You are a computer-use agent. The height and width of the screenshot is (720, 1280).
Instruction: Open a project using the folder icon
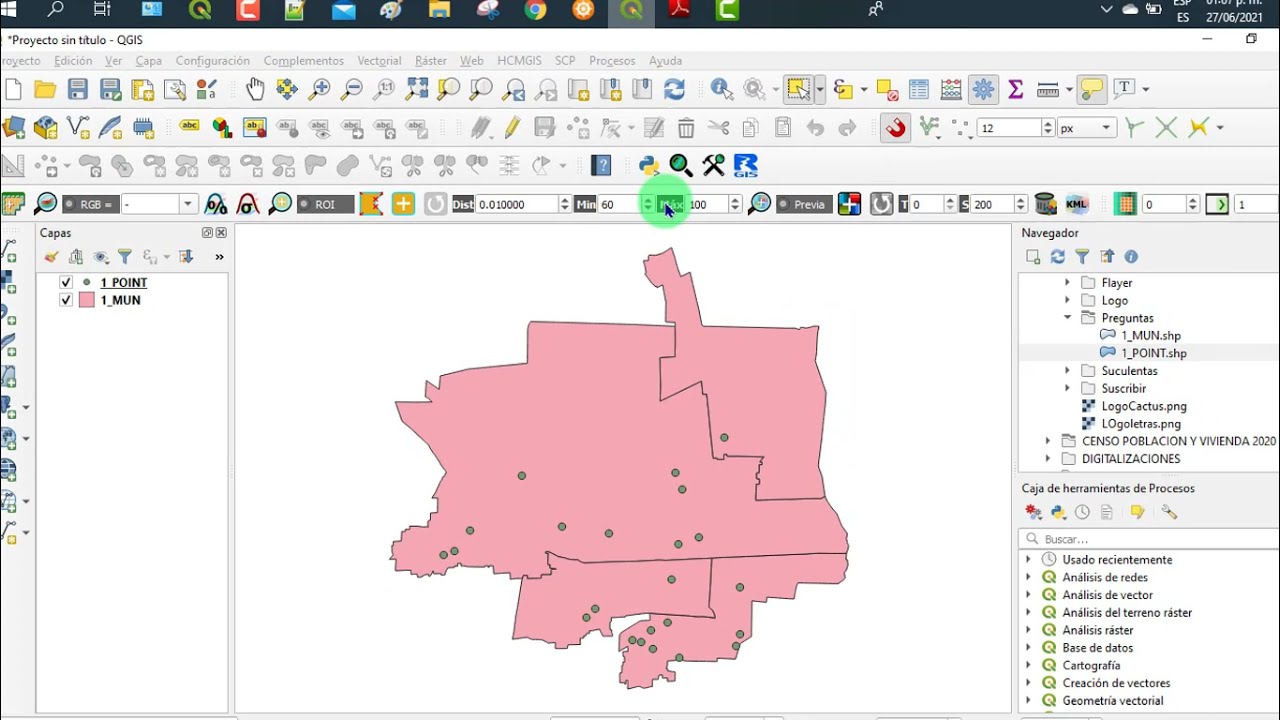coord(45,89)
